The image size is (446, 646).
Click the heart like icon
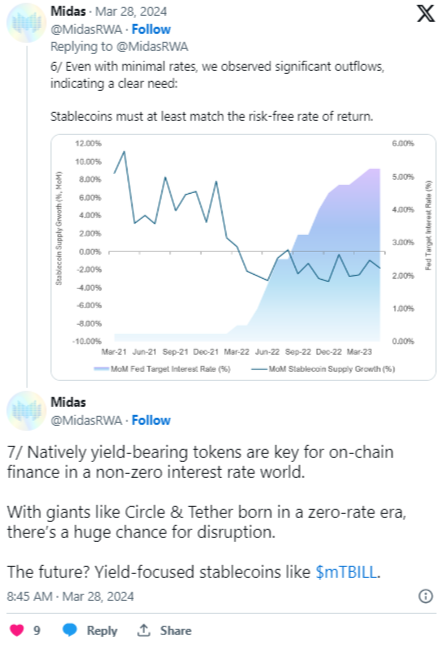17,630
